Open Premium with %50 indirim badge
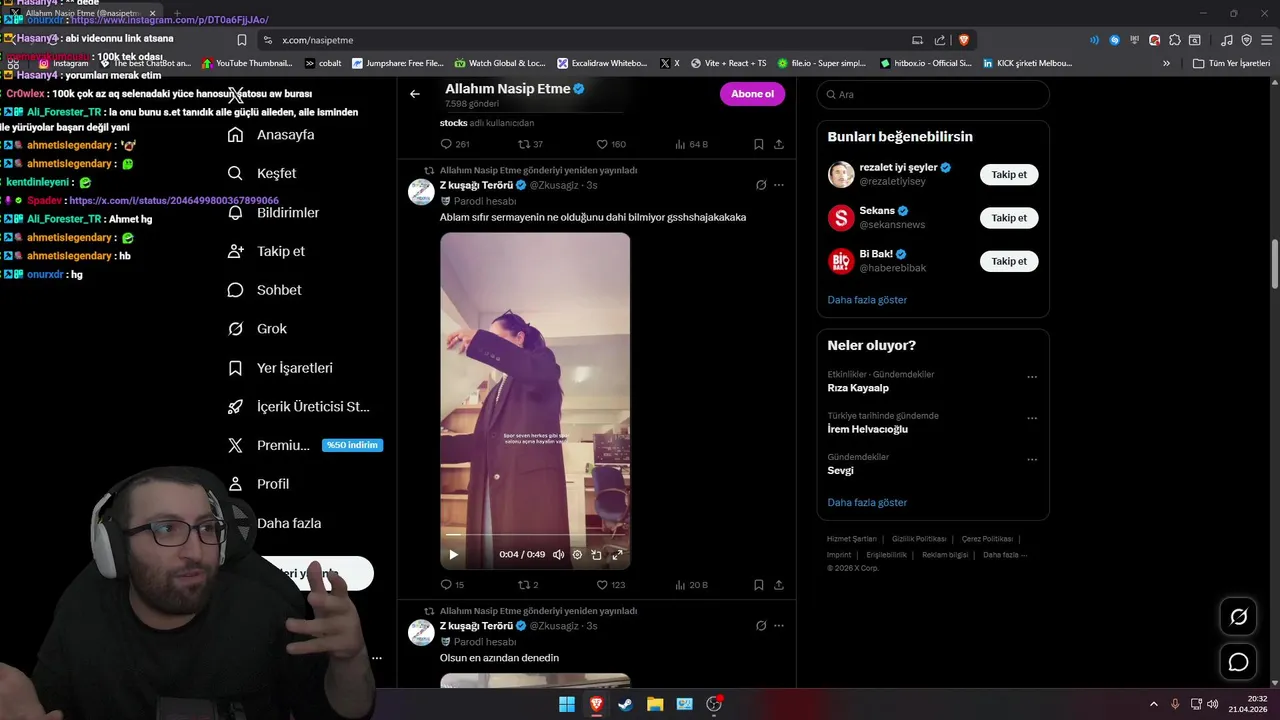 click(304, 445)
